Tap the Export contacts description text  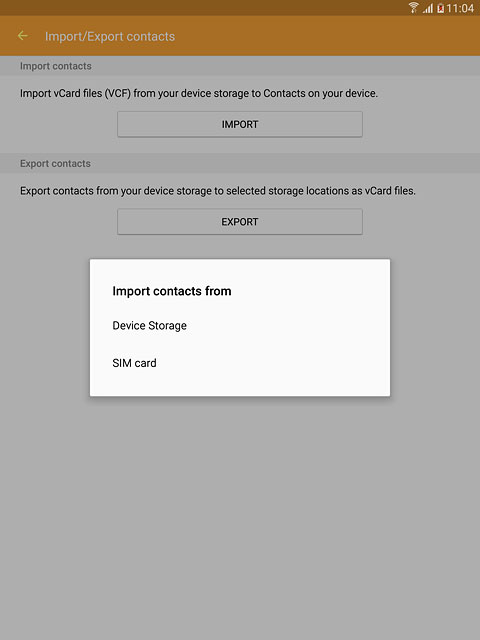pos(218,191)
